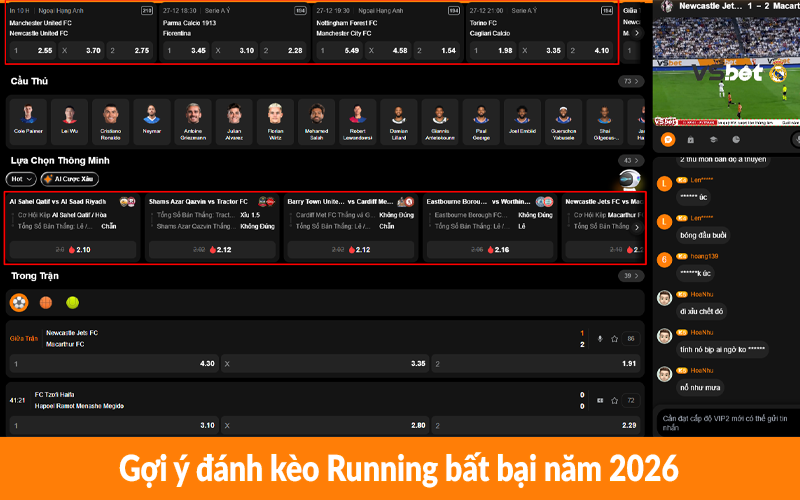Select 2.12 combo odds on Barry Town card
The image size is (800, 500).
click(x=351, y=249)
